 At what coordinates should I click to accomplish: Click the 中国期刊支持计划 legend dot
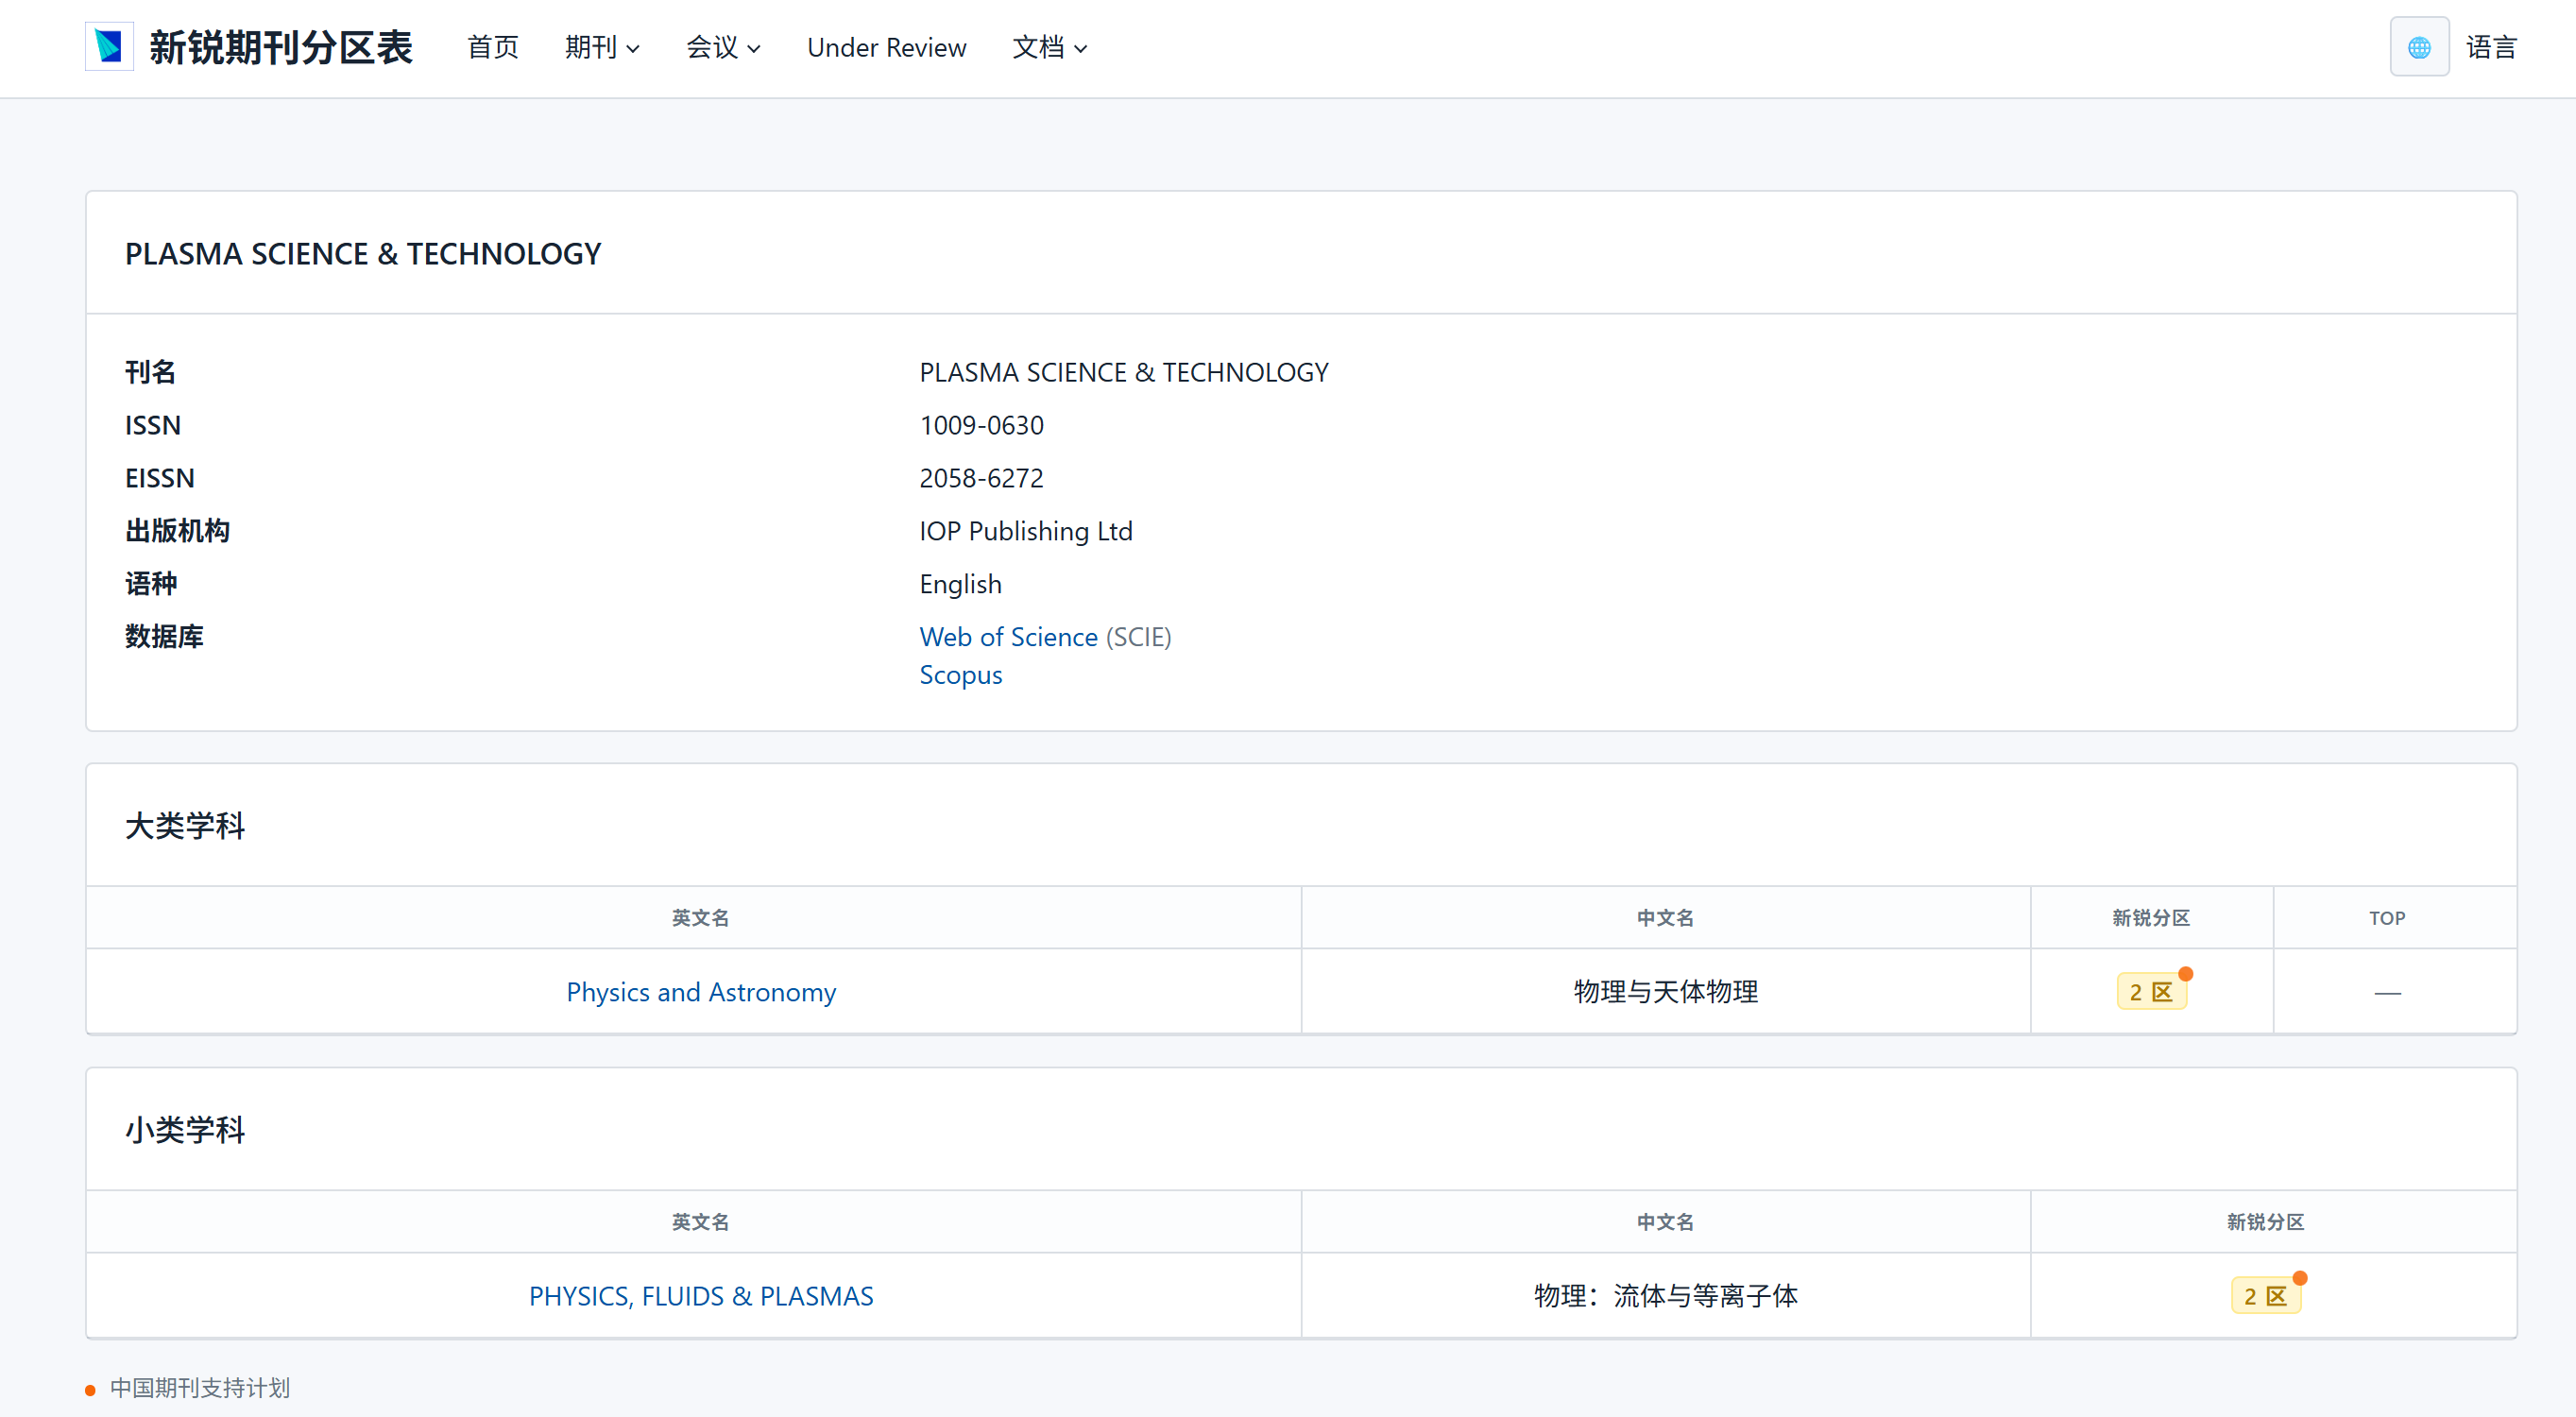click(x=90, y=1390)
